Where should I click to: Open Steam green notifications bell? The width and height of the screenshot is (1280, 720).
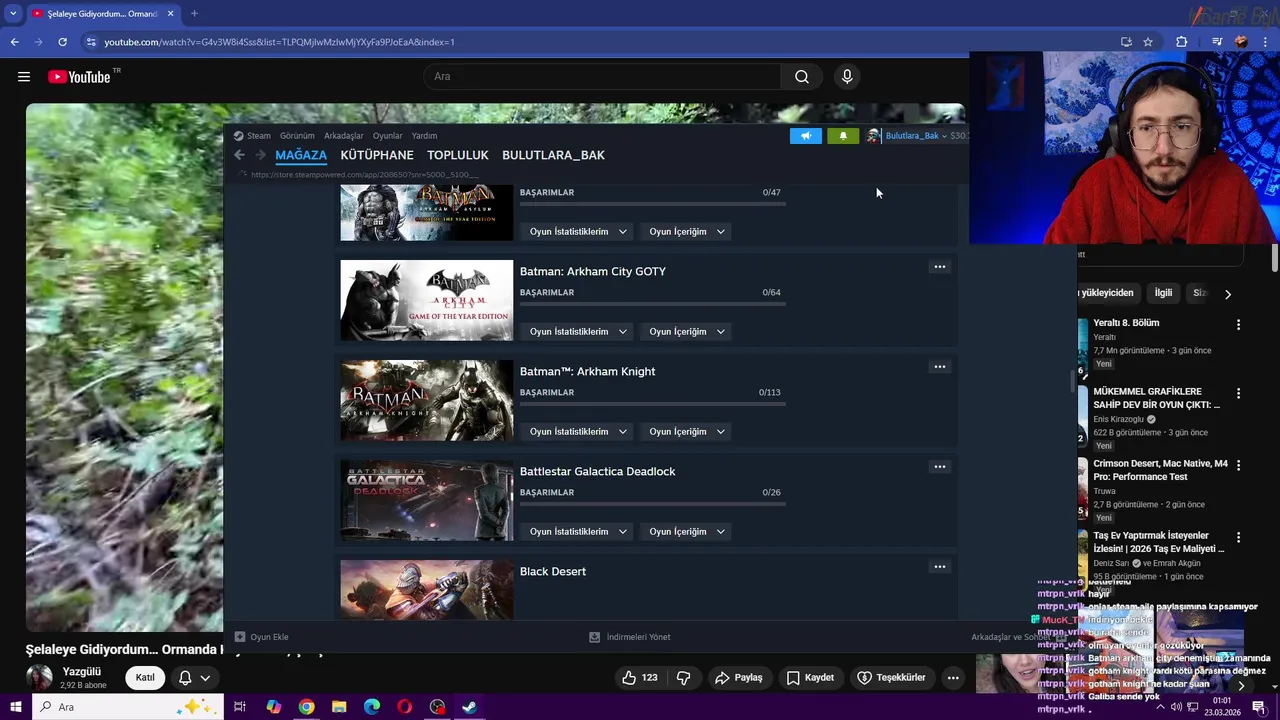tap(843, 136)
